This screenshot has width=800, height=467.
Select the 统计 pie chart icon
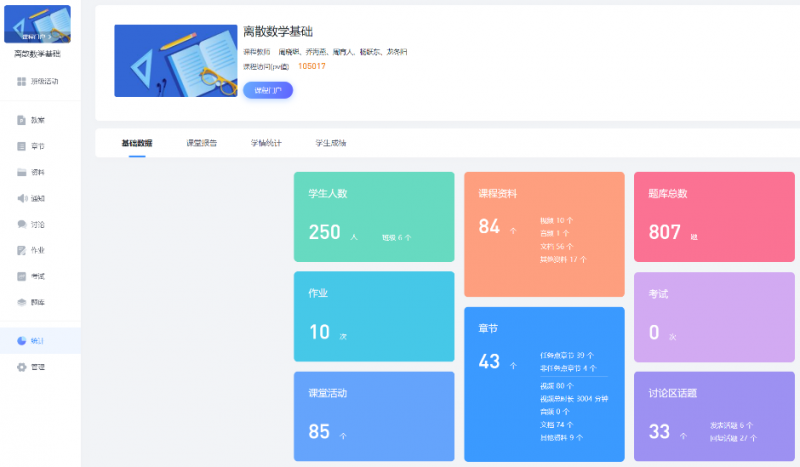tap(22, 341)
